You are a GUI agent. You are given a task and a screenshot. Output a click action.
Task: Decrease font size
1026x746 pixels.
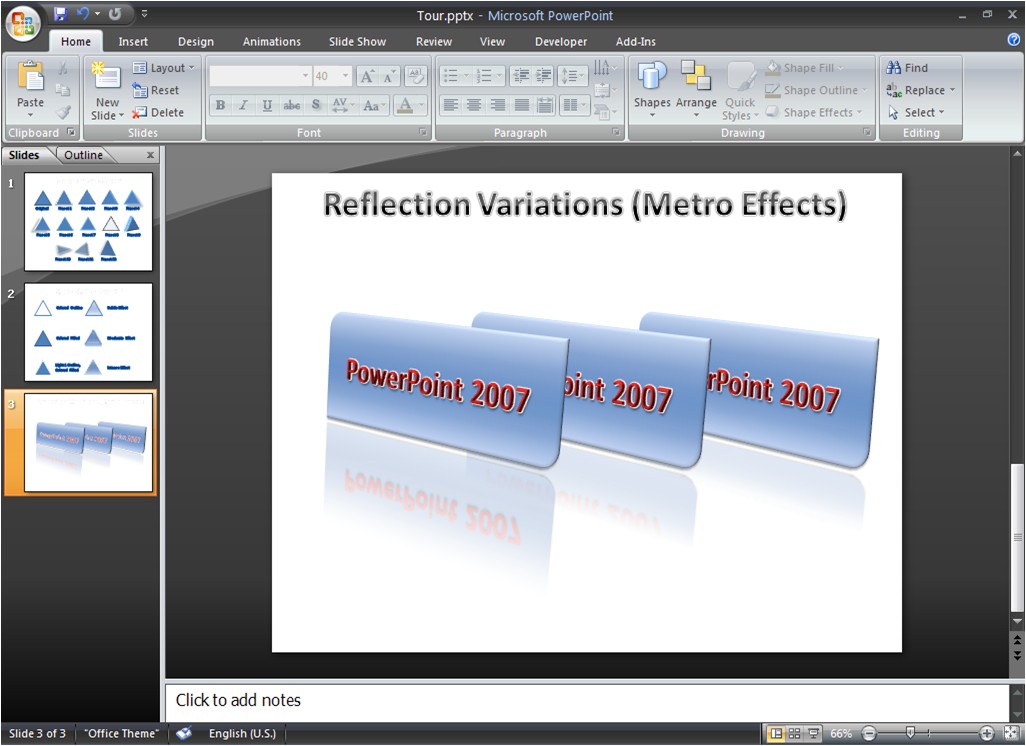click(389, 77)
